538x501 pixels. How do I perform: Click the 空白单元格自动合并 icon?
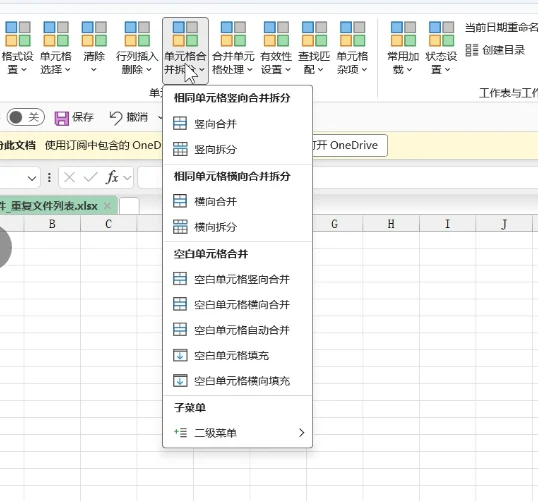click(x=180, y=330)
